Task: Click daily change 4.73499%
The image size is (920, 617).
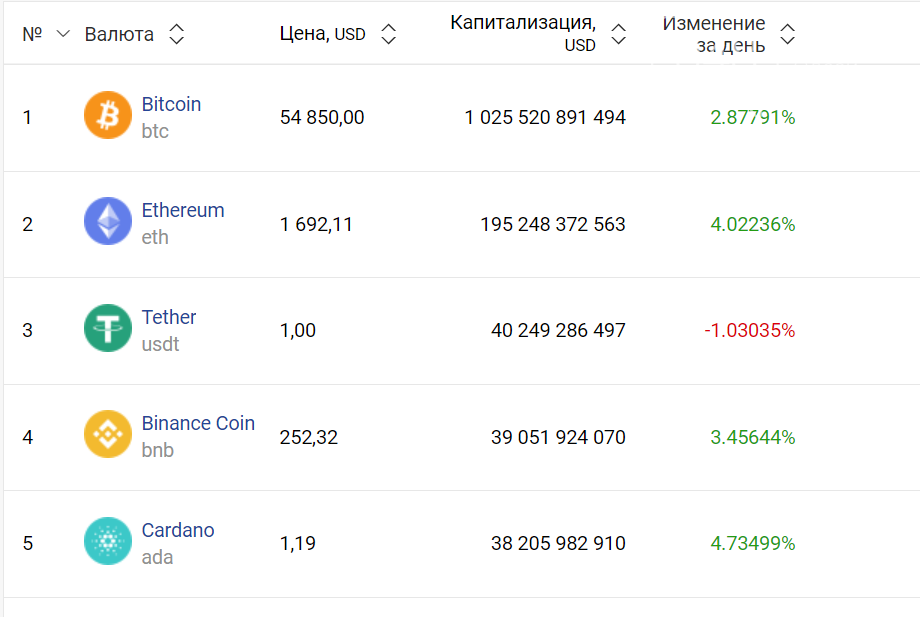Action: [753, 543]
